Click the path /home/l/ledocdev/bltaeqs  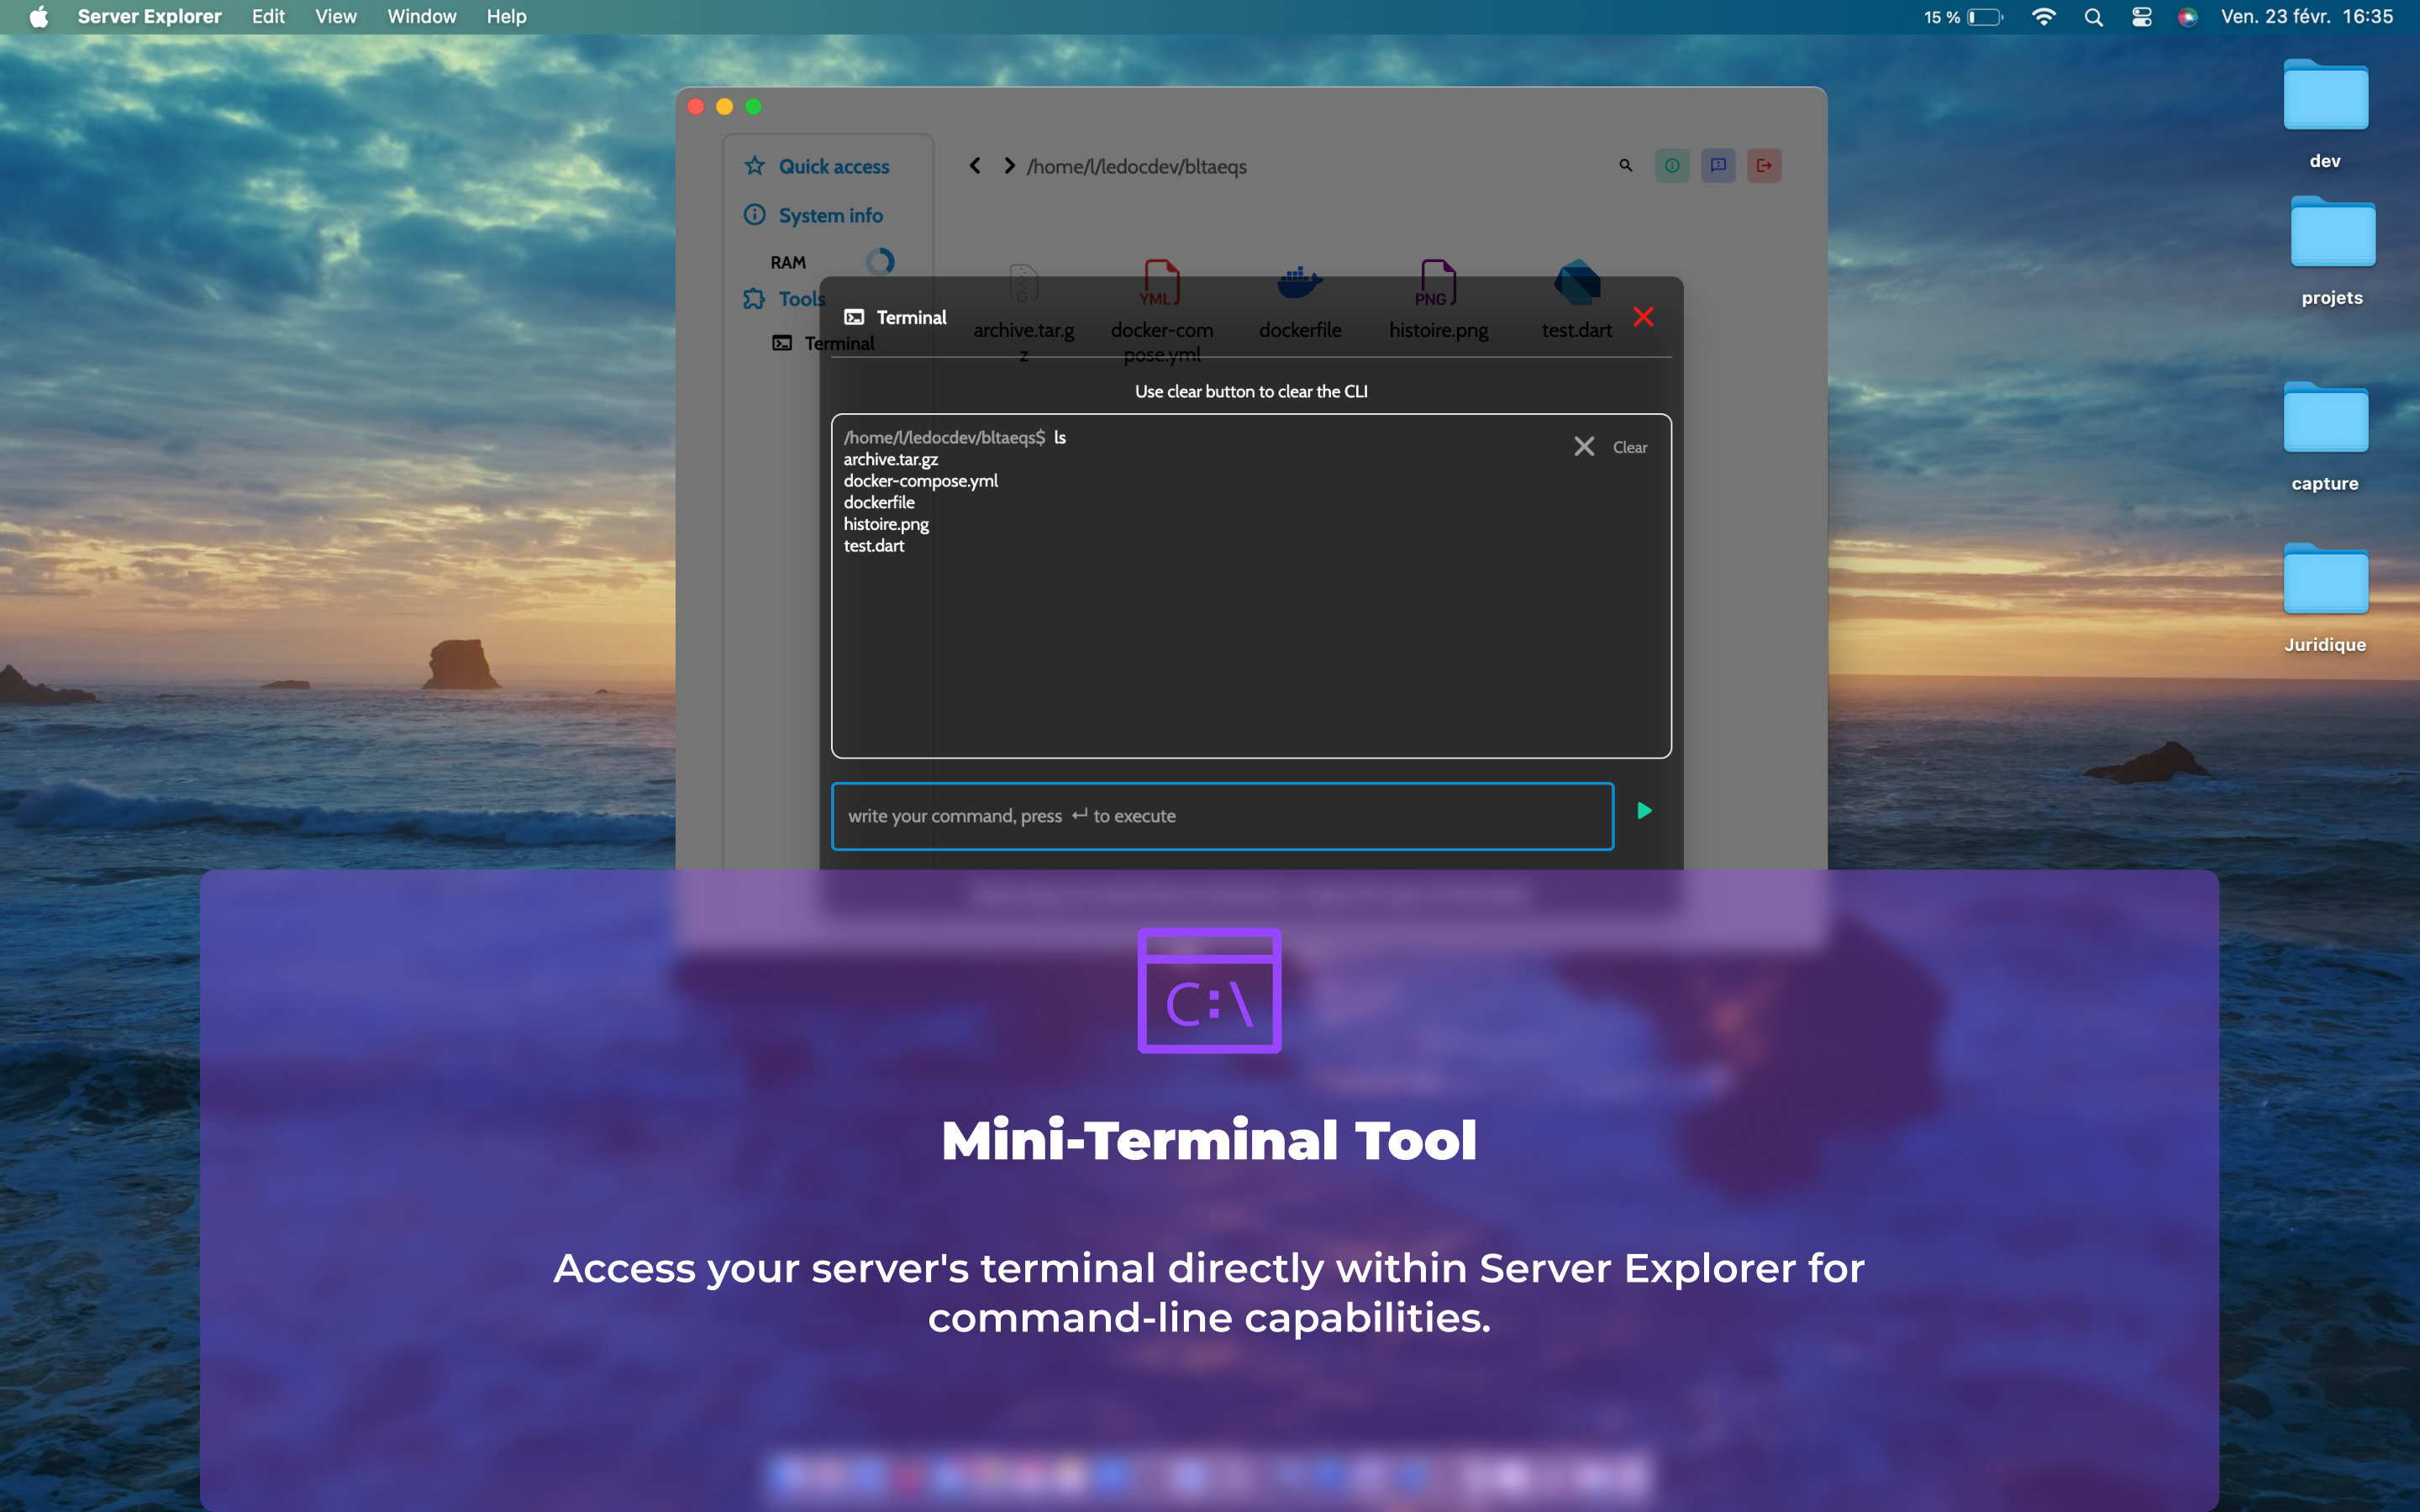pos(1136,166)
